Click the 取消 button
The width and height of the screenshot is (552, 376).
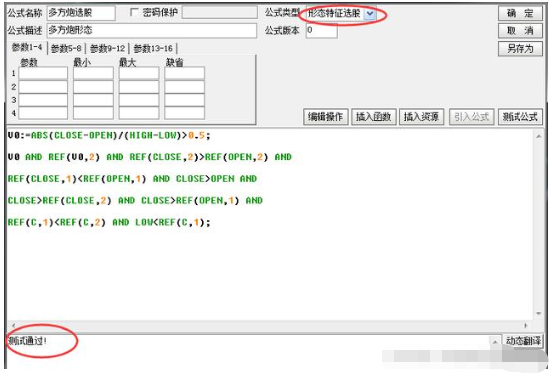click(520, 31)
